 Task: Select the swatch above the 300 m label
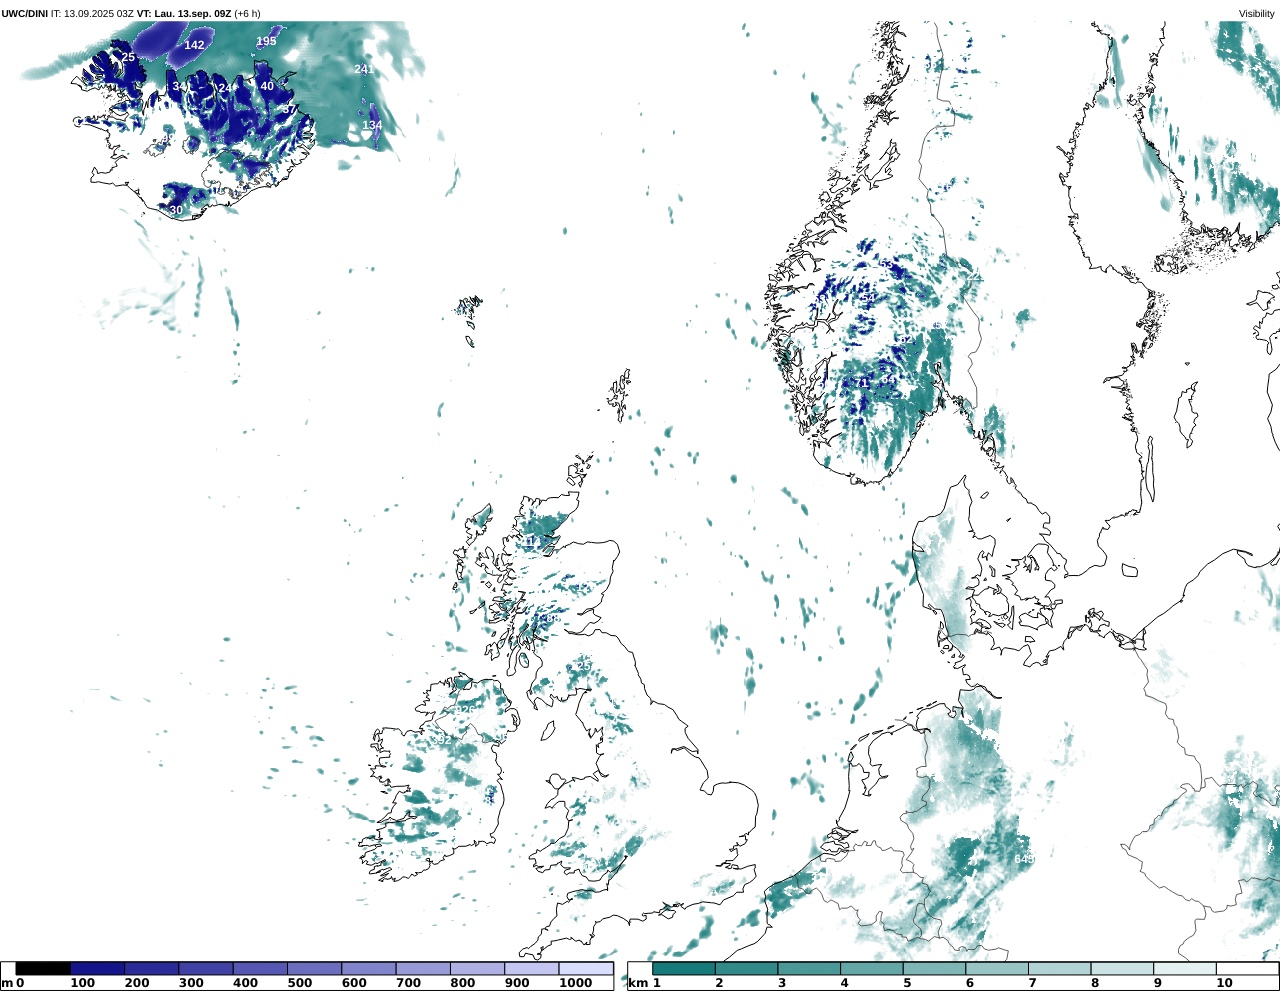[x=206, y=968]
